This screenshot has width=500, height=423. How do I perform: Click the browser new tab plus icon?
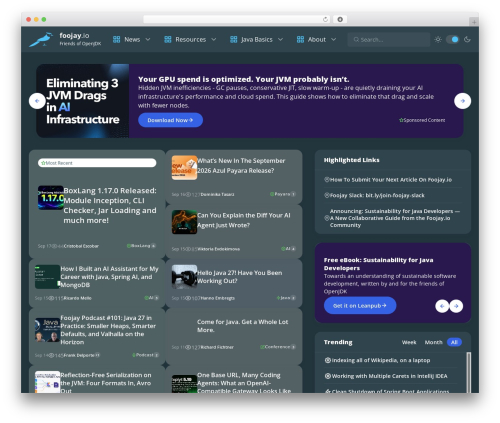[474, 22]
